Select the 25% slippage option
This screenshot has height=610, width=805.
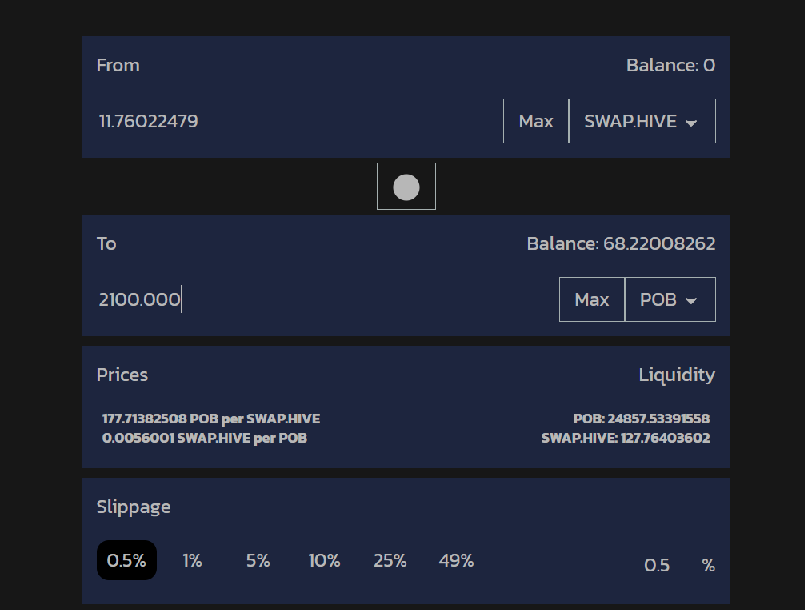(x=390, y=560)
